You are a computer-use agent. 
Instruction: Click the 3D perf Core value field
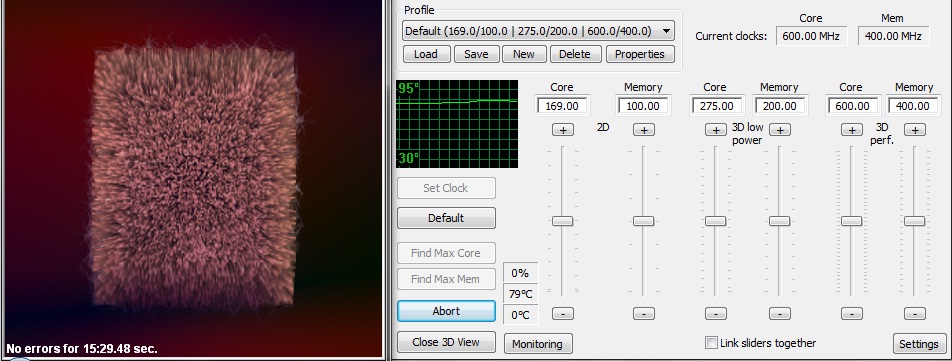coord(852,106)
